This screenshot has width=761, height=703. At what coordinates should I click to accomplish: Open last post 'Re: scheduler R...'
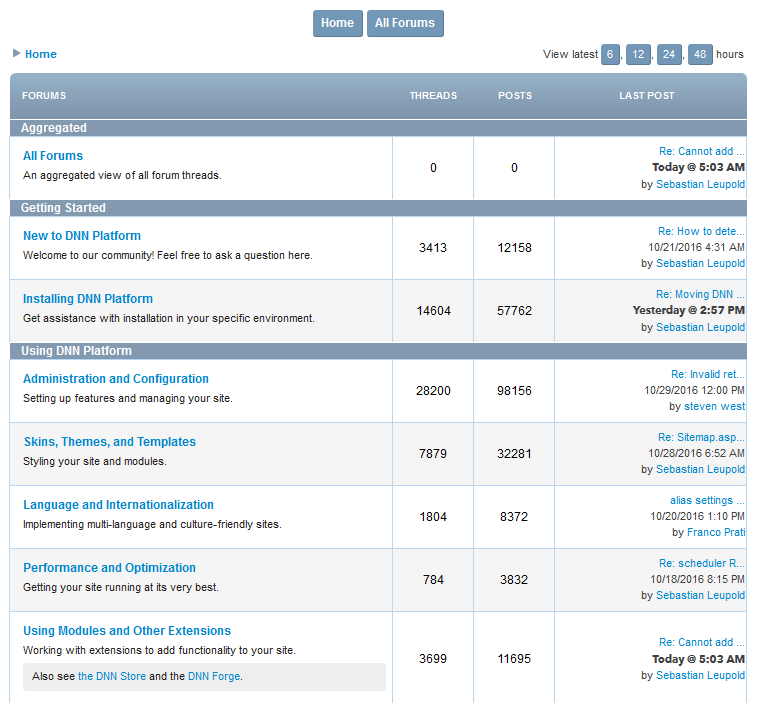(702, 564)
